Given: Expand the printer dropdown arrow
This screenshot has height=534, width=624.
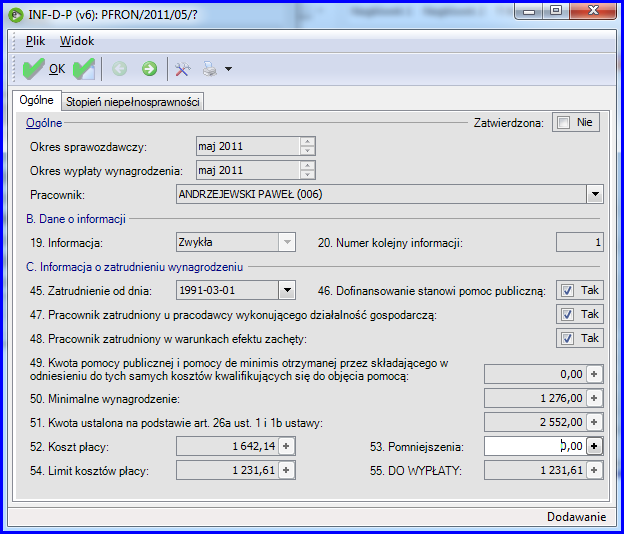Looking at the screenshot, I should coord(228,69).
